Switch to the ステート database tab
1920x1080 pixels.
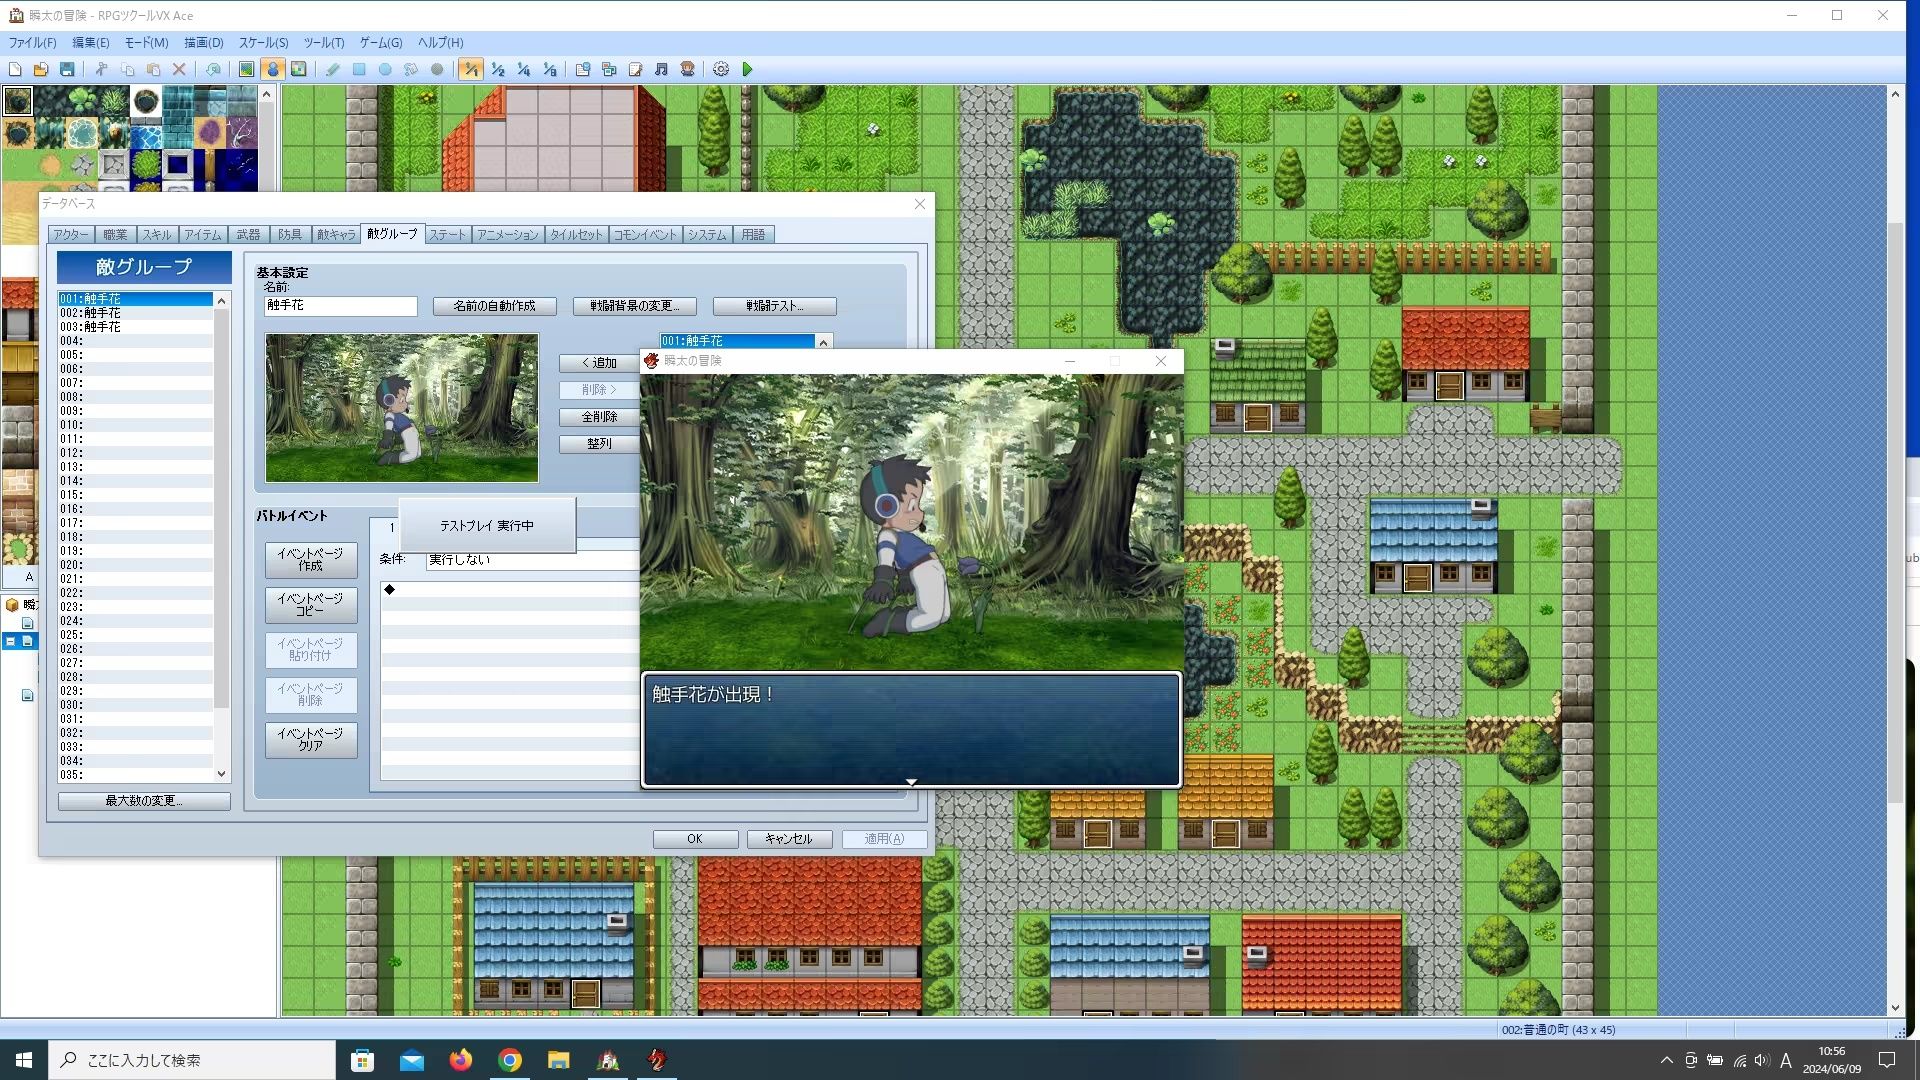pyautogui.click(x=447, y=235)
